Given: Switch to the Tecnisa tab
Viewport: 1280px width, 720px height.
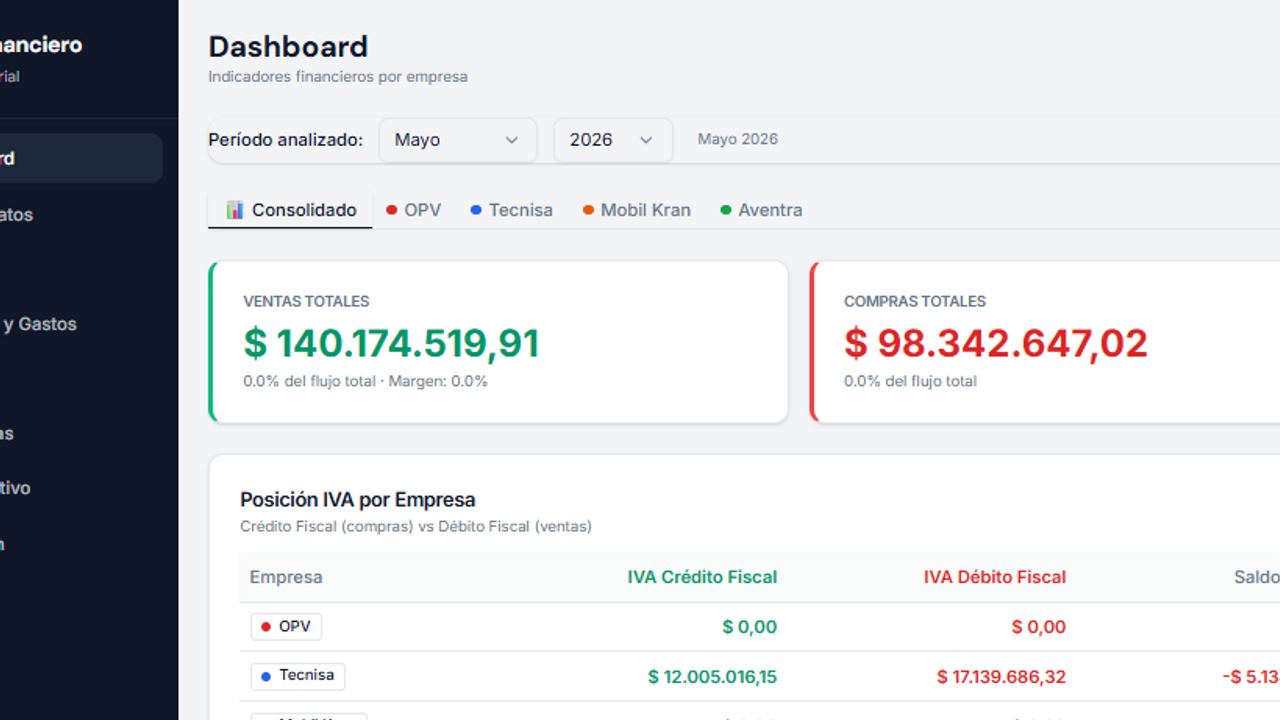Looking at the screenshot, I should [511, 210].
